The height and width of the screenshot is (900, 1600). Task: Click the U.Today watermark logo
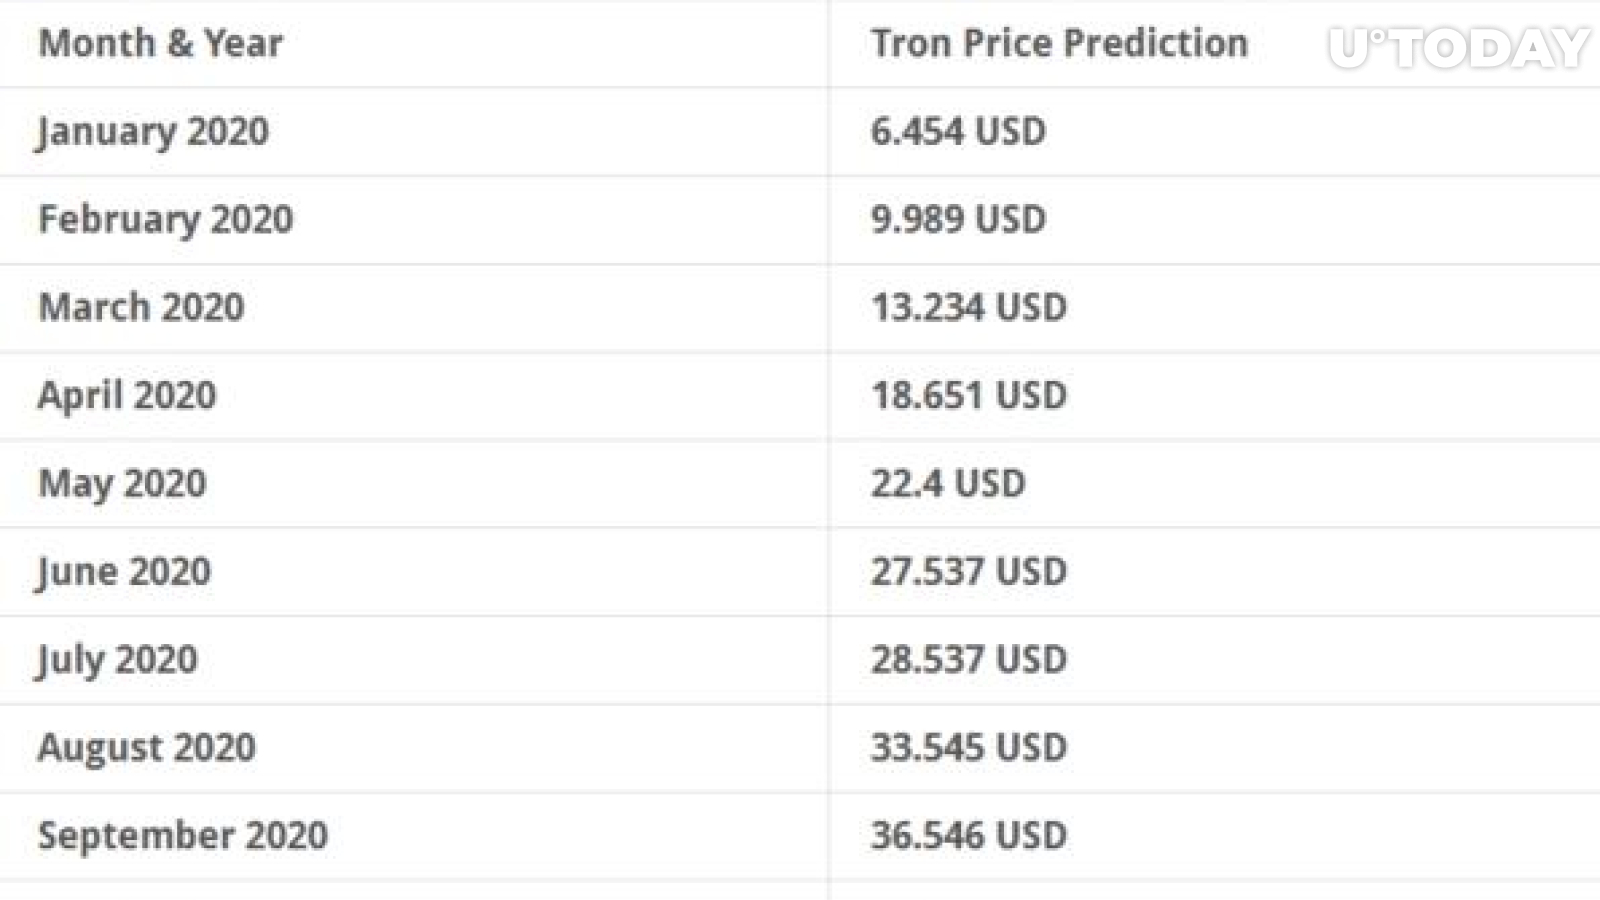tap(1459, 47)
